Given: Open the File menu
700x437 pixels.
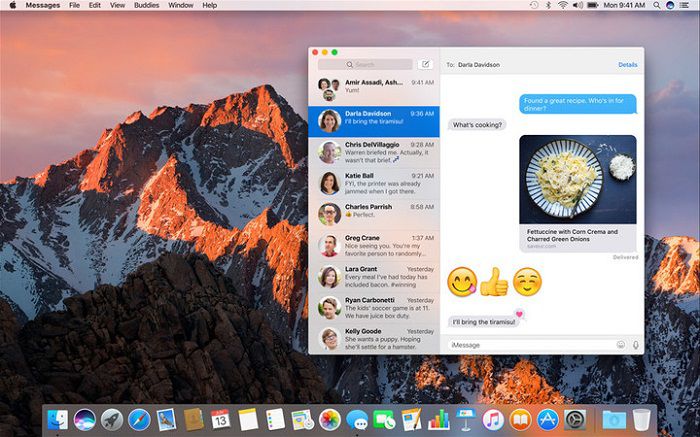Looking at the screenshot, I should pos(75,5).
